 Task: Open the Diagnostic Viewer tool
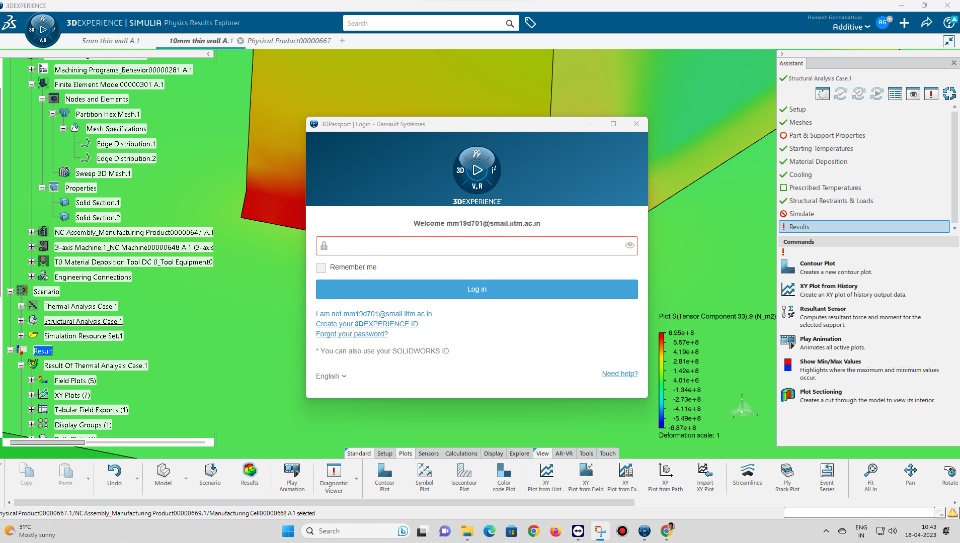click(334, 470)
